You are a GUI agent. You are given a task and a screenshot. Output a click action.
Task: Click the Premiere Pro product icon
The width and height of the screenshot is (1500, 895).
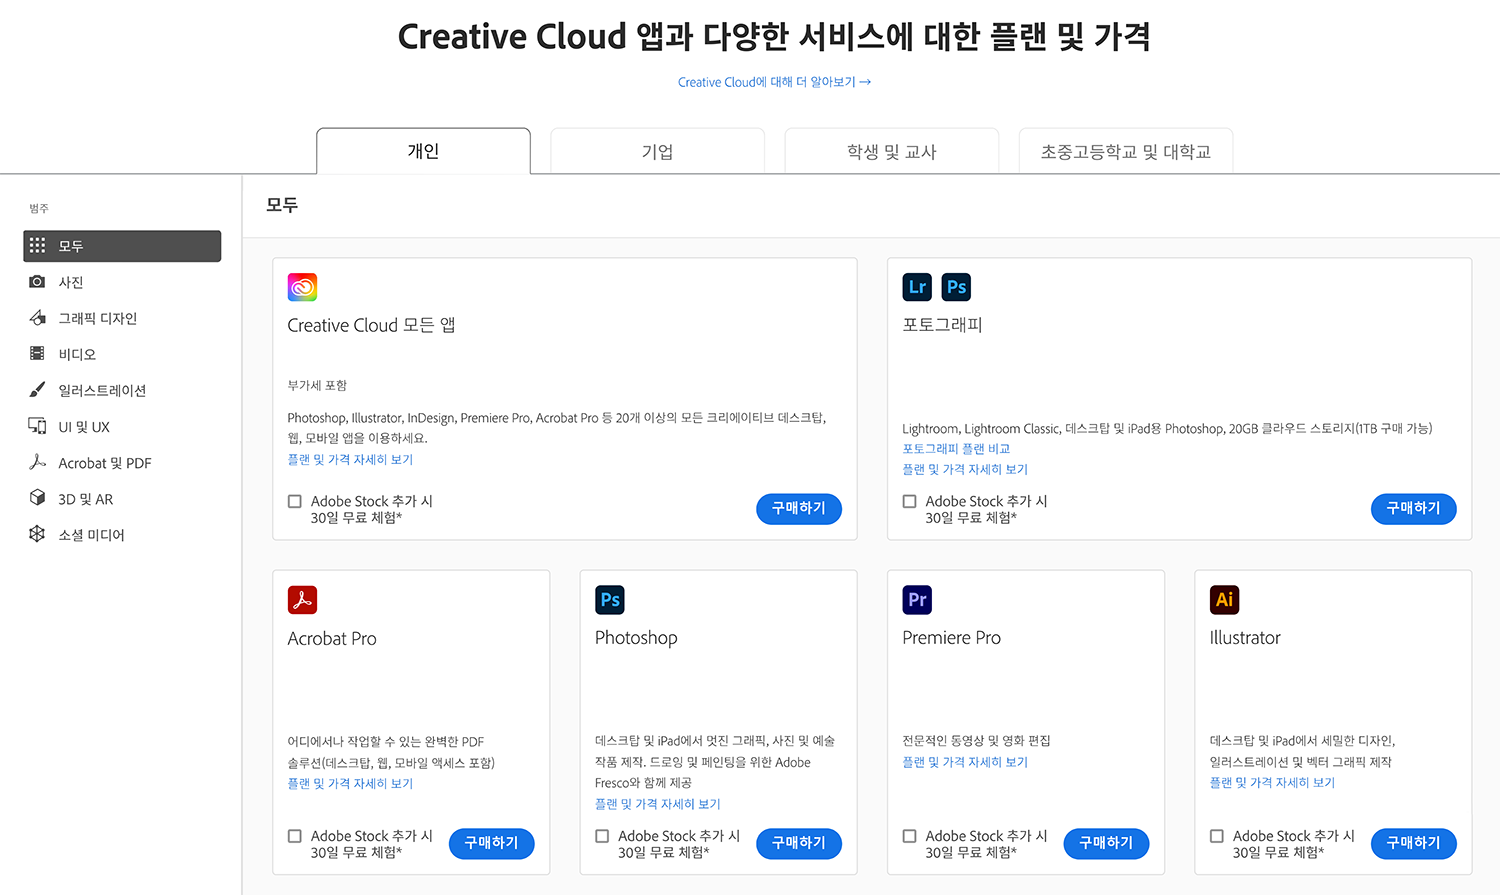coord(916,600)
